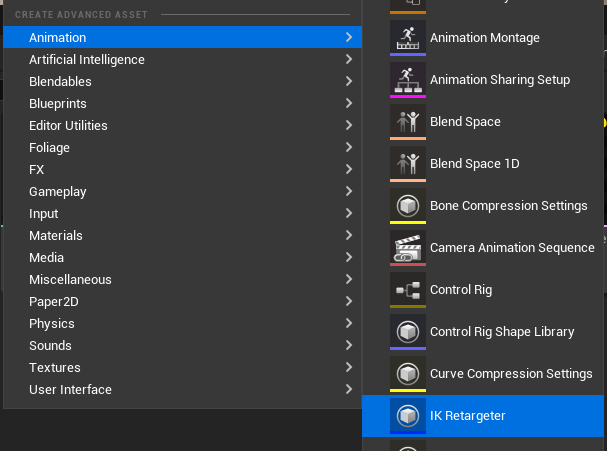Create an IK Retargeter asset
Image resolution: width=607 pixels, height=451 pixels.
tap(483, 416)
